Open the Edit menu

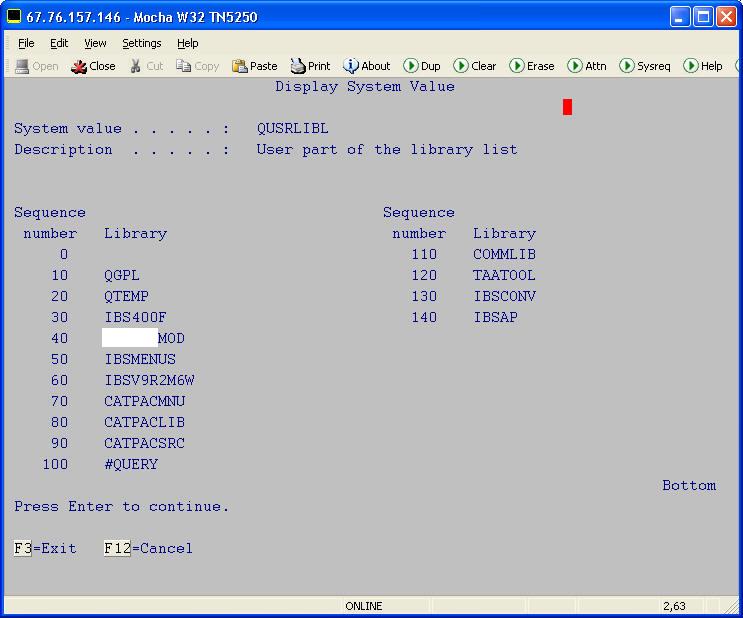pyautogui.click(x=59, y=43)
